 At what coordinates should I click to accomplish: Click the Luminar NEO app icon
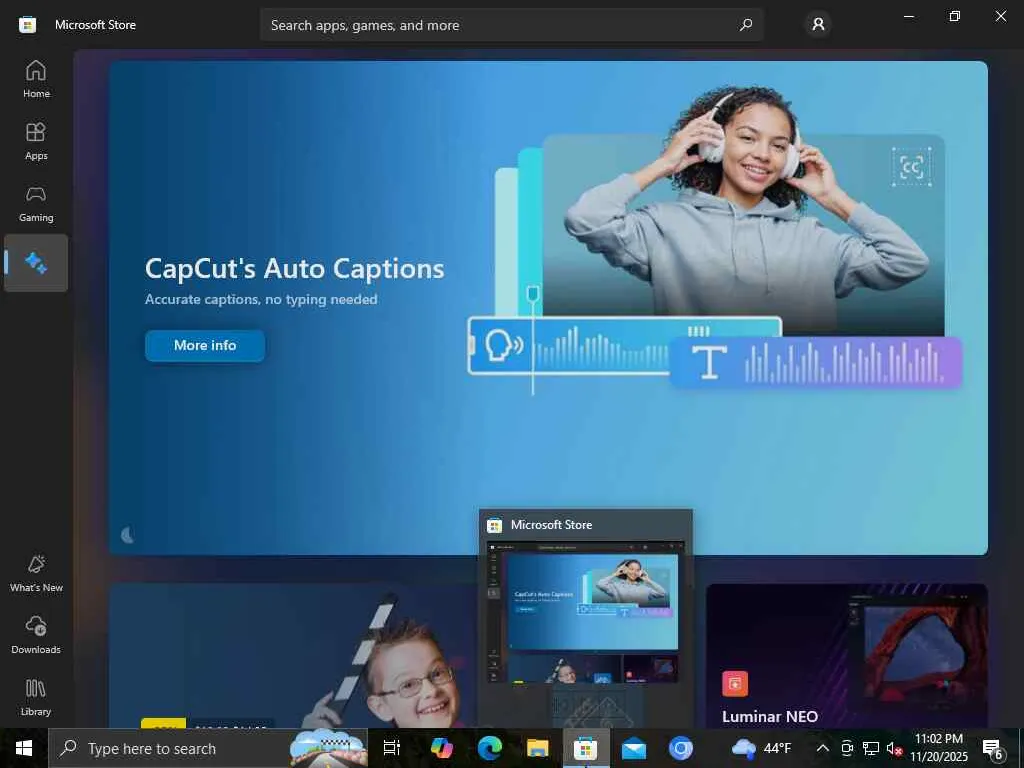(x=735, y=684)
